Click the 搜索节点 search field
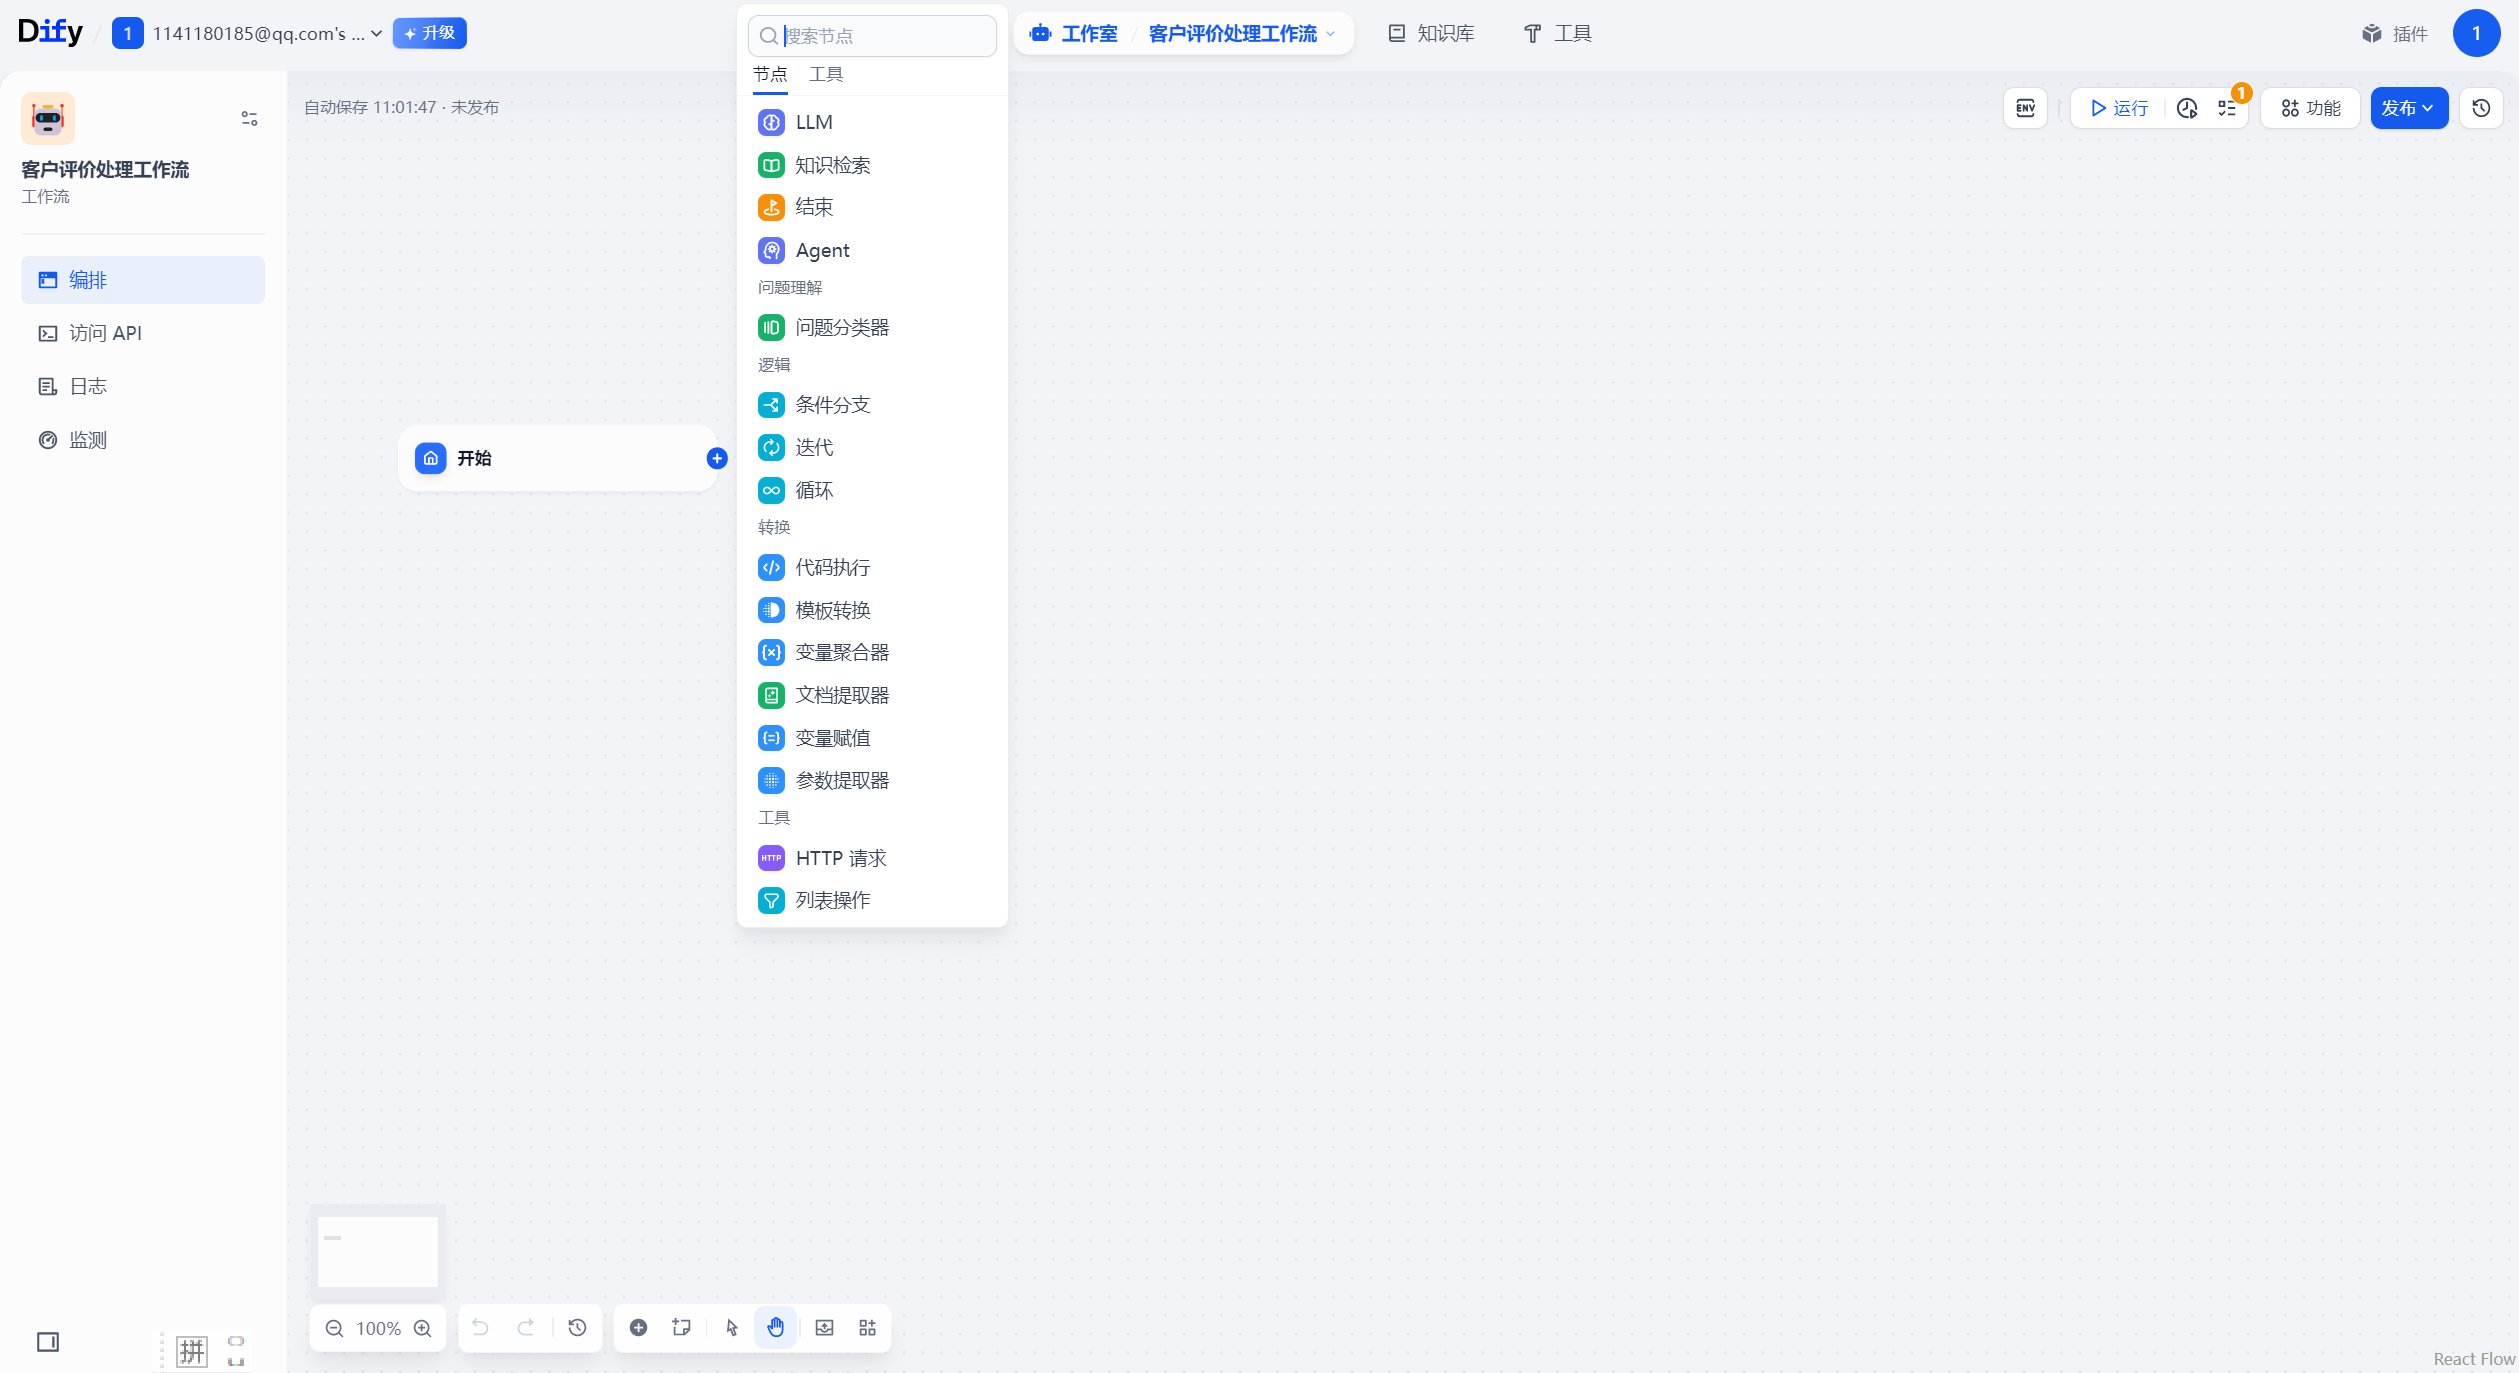This screenshot has width=2519, height=1373. coord(885,36)
